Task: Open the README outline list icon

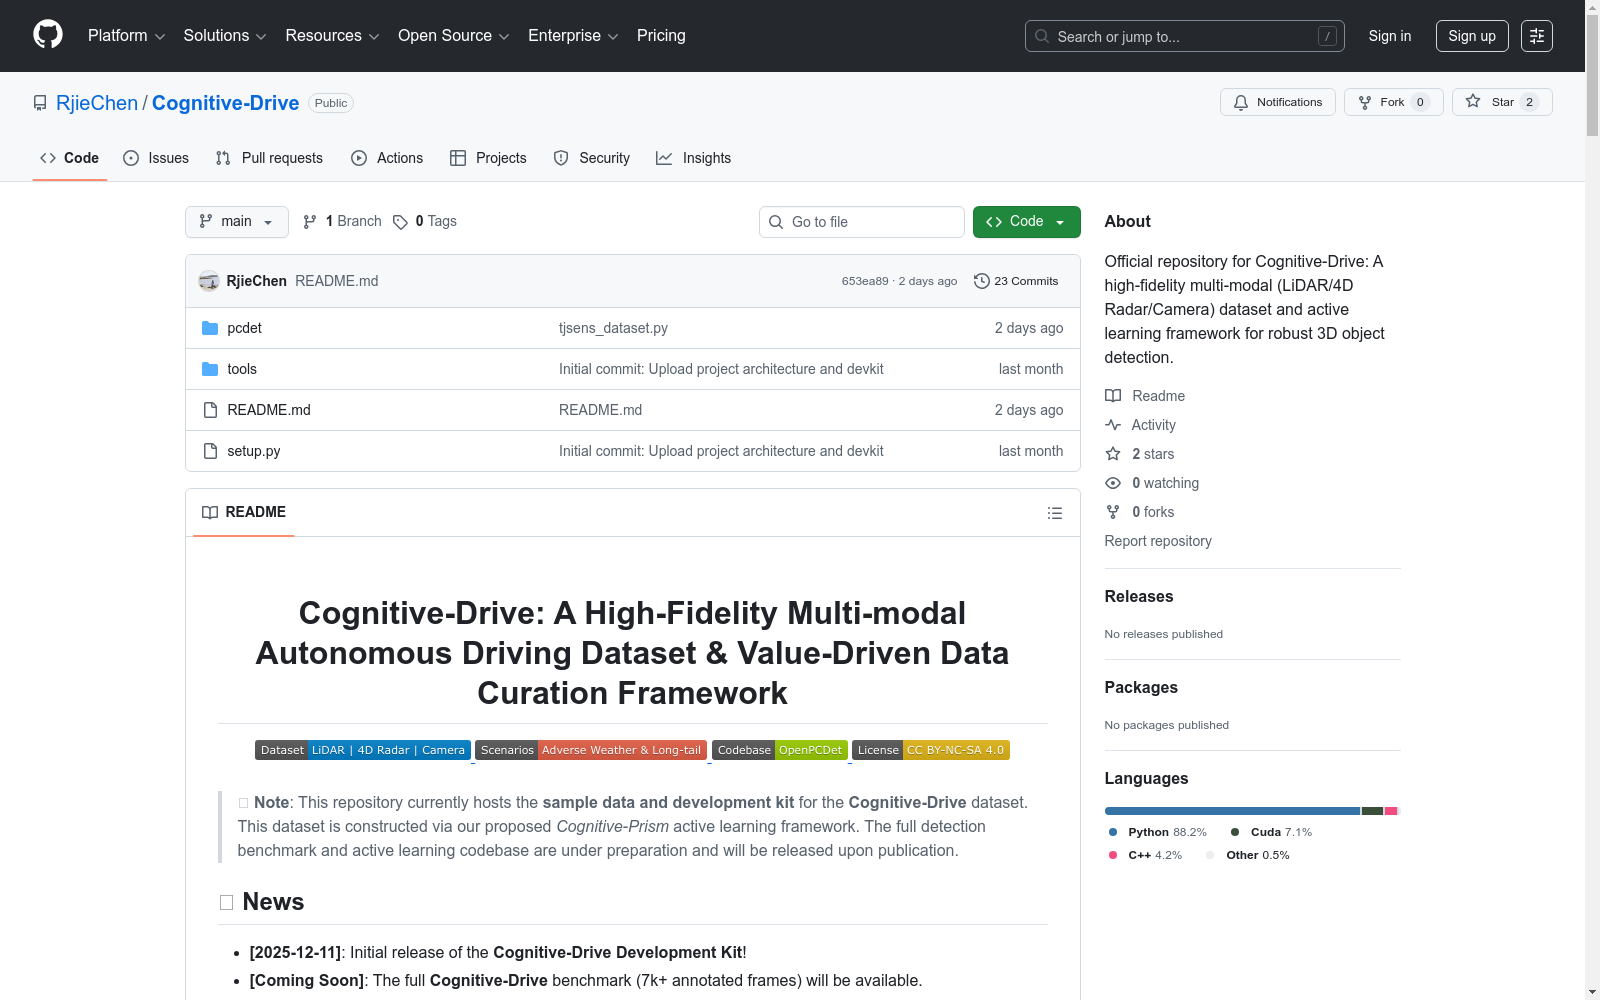Action: [x=1055, y=513]
